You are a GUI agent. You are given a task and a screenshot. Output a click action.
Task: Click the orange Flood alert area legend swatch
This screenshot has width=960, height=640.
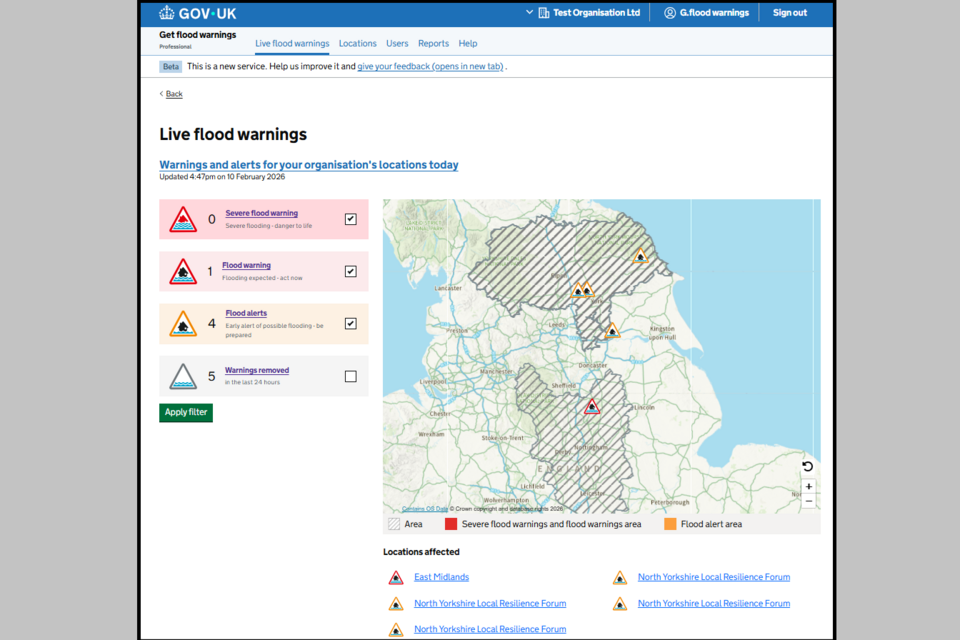(x=670, y=524)
